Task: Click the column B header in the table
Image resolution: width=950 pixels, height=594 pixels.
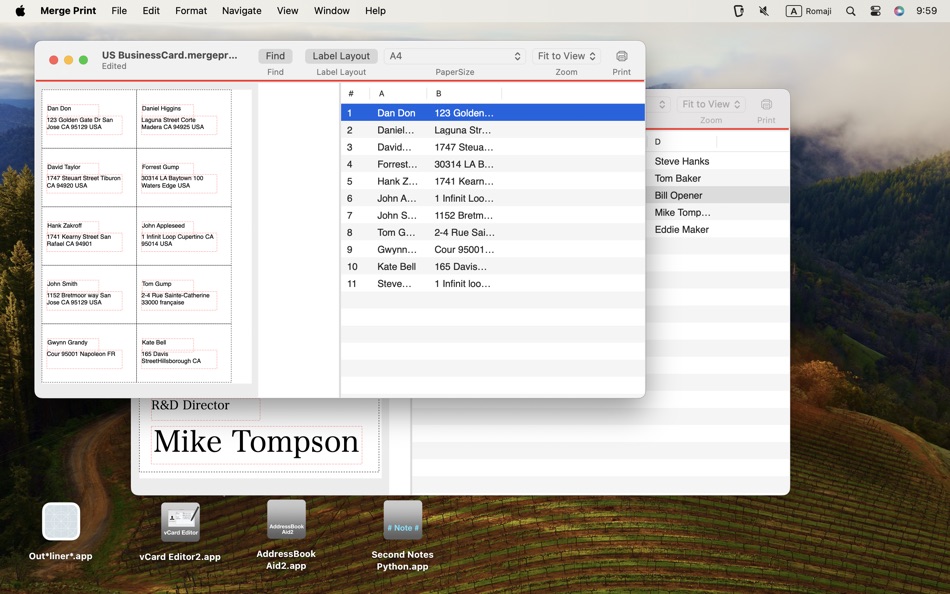Action: [x=438, y=93]
